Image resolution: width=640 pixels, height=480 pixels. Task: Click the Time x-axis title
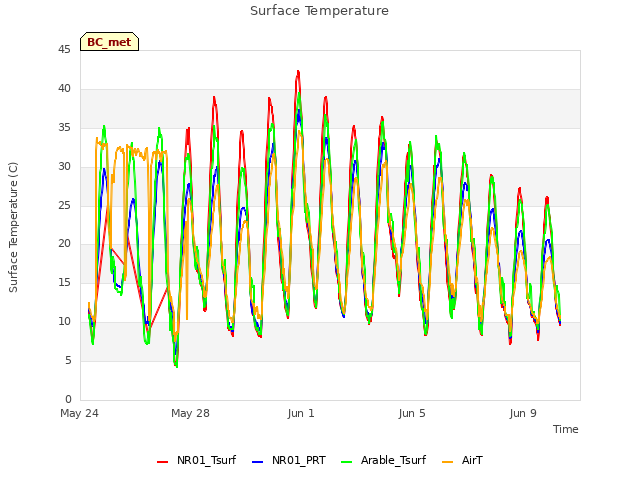coord(566,429)
